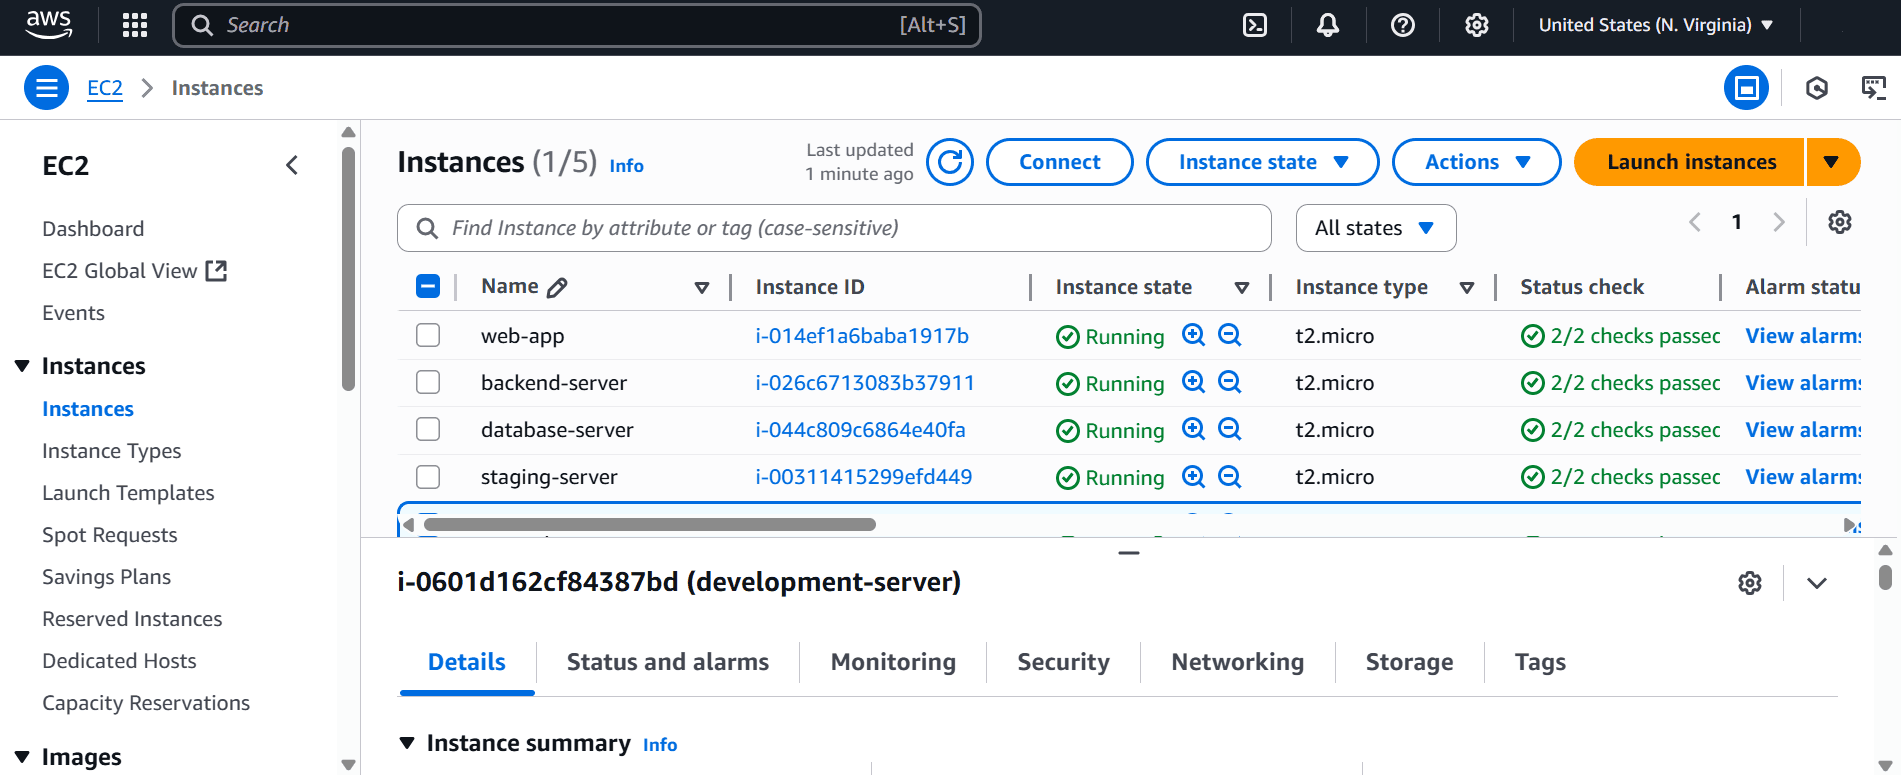Open the help question mark menu
The height and width of the screenshot is (775, 1901).
pos(1403,25)
